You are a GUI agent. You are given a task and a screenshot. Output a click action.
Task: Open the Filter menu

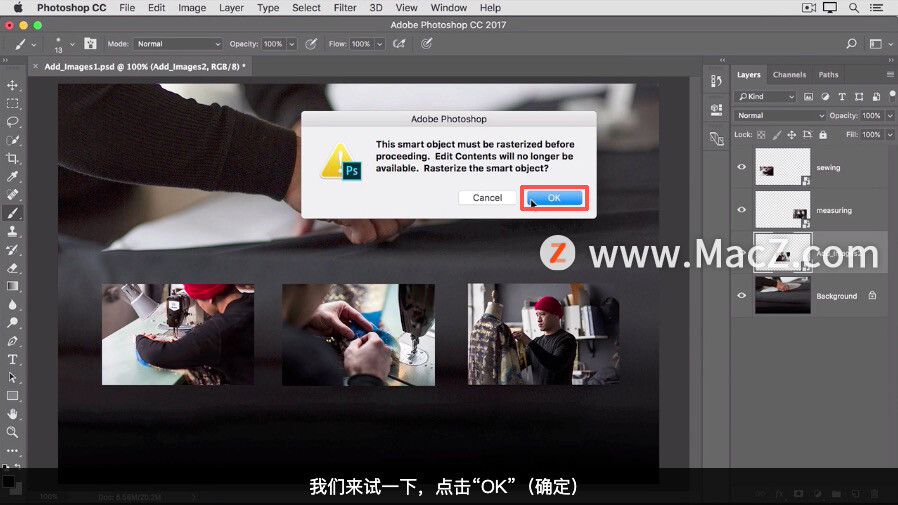[345, 8]
